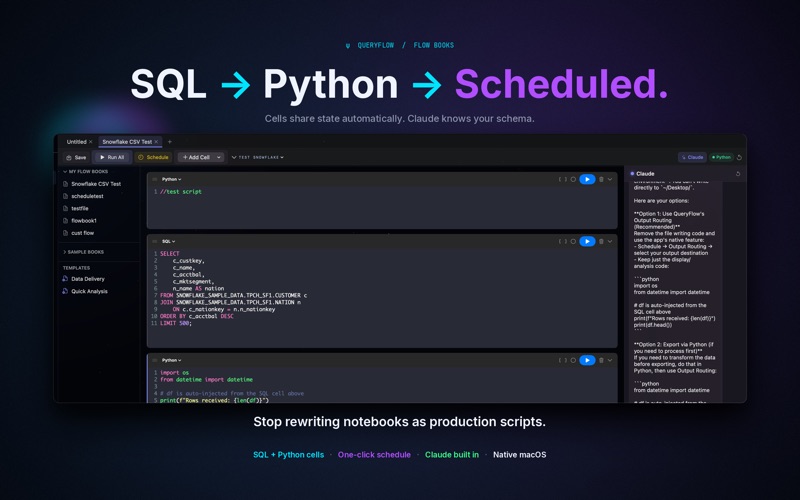This screenshot has width=800, height=500.
Task: Delete the bottom Python cell via trash icon
Action: [x=601, y=360]
